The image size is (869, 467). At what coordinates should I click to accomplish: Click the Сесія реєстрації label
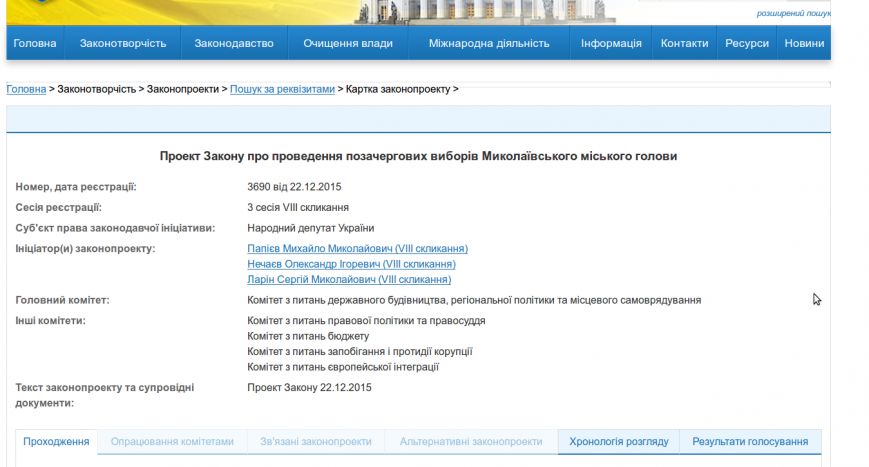coord(59,208)
